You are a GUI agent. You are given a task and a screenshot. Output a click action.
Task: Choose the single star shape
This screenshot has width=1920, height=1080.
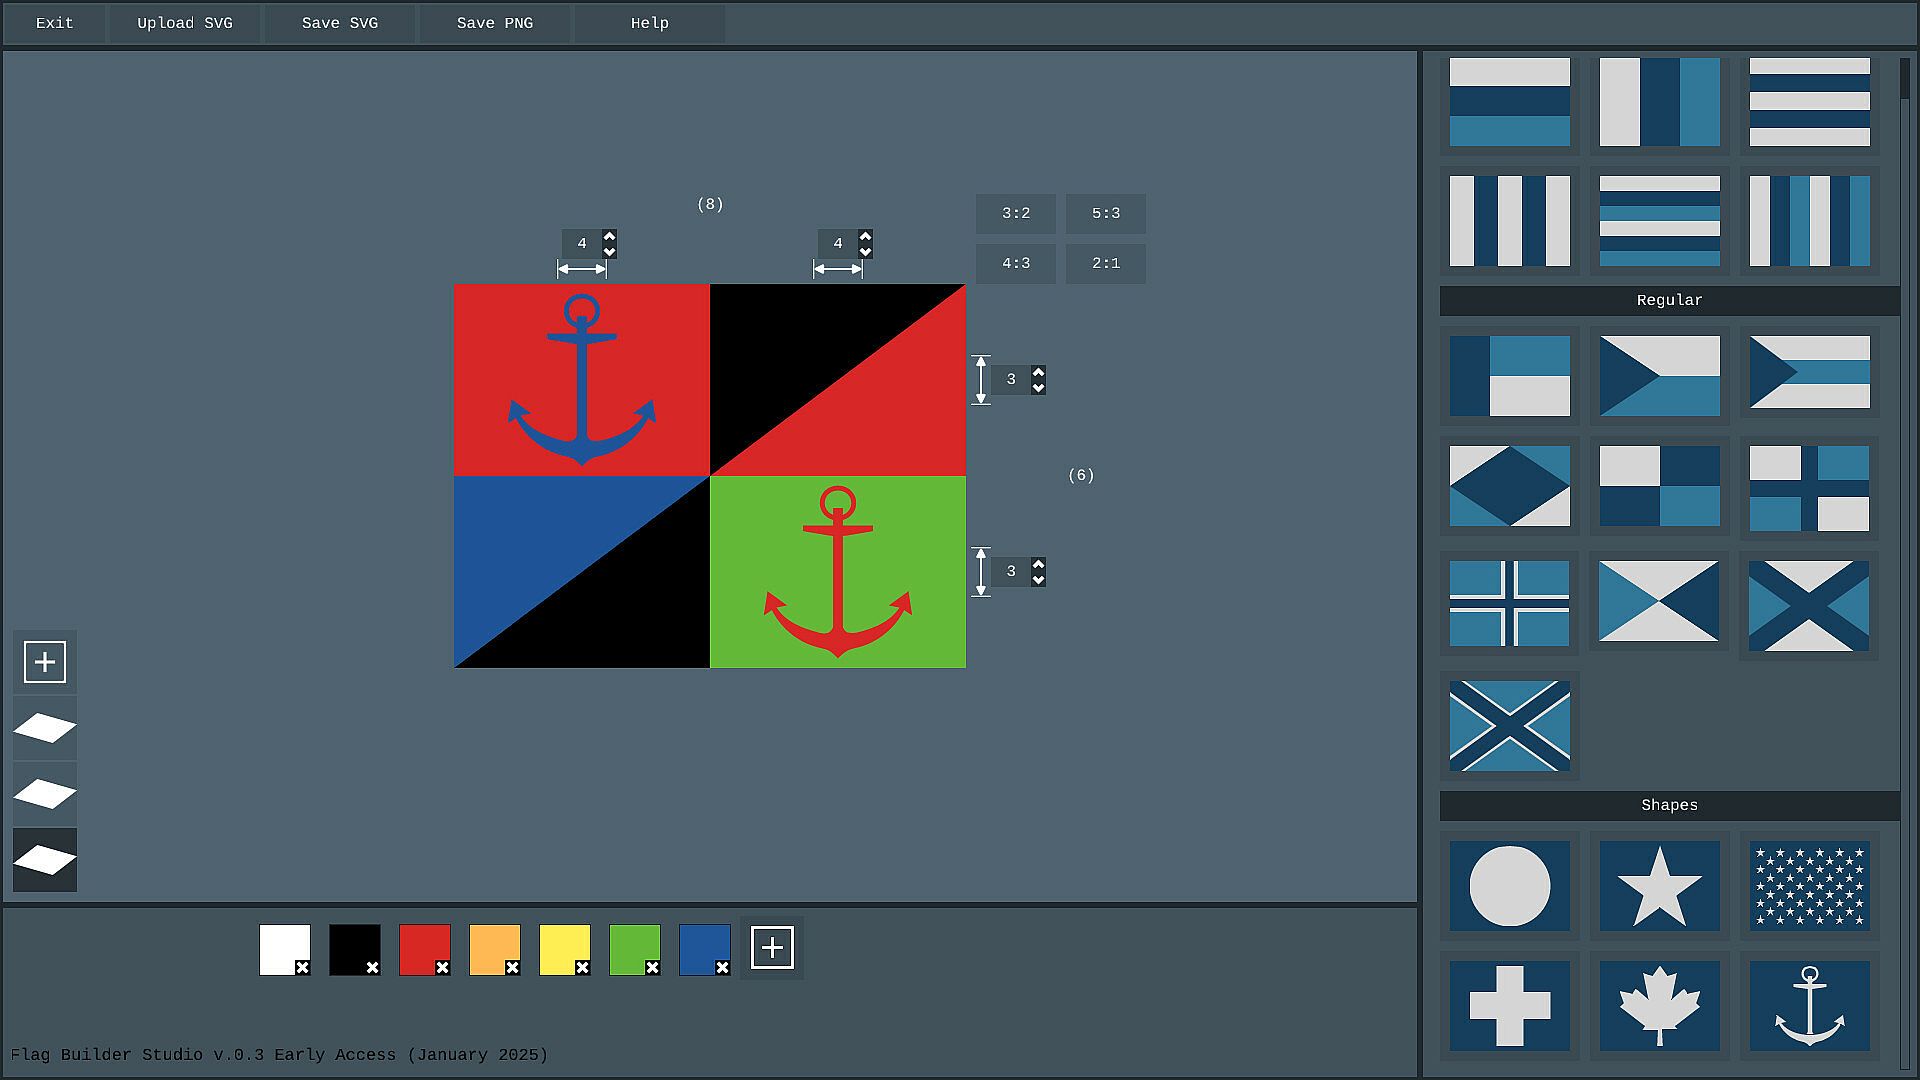pyautogui.click(x=1659, y=886)
